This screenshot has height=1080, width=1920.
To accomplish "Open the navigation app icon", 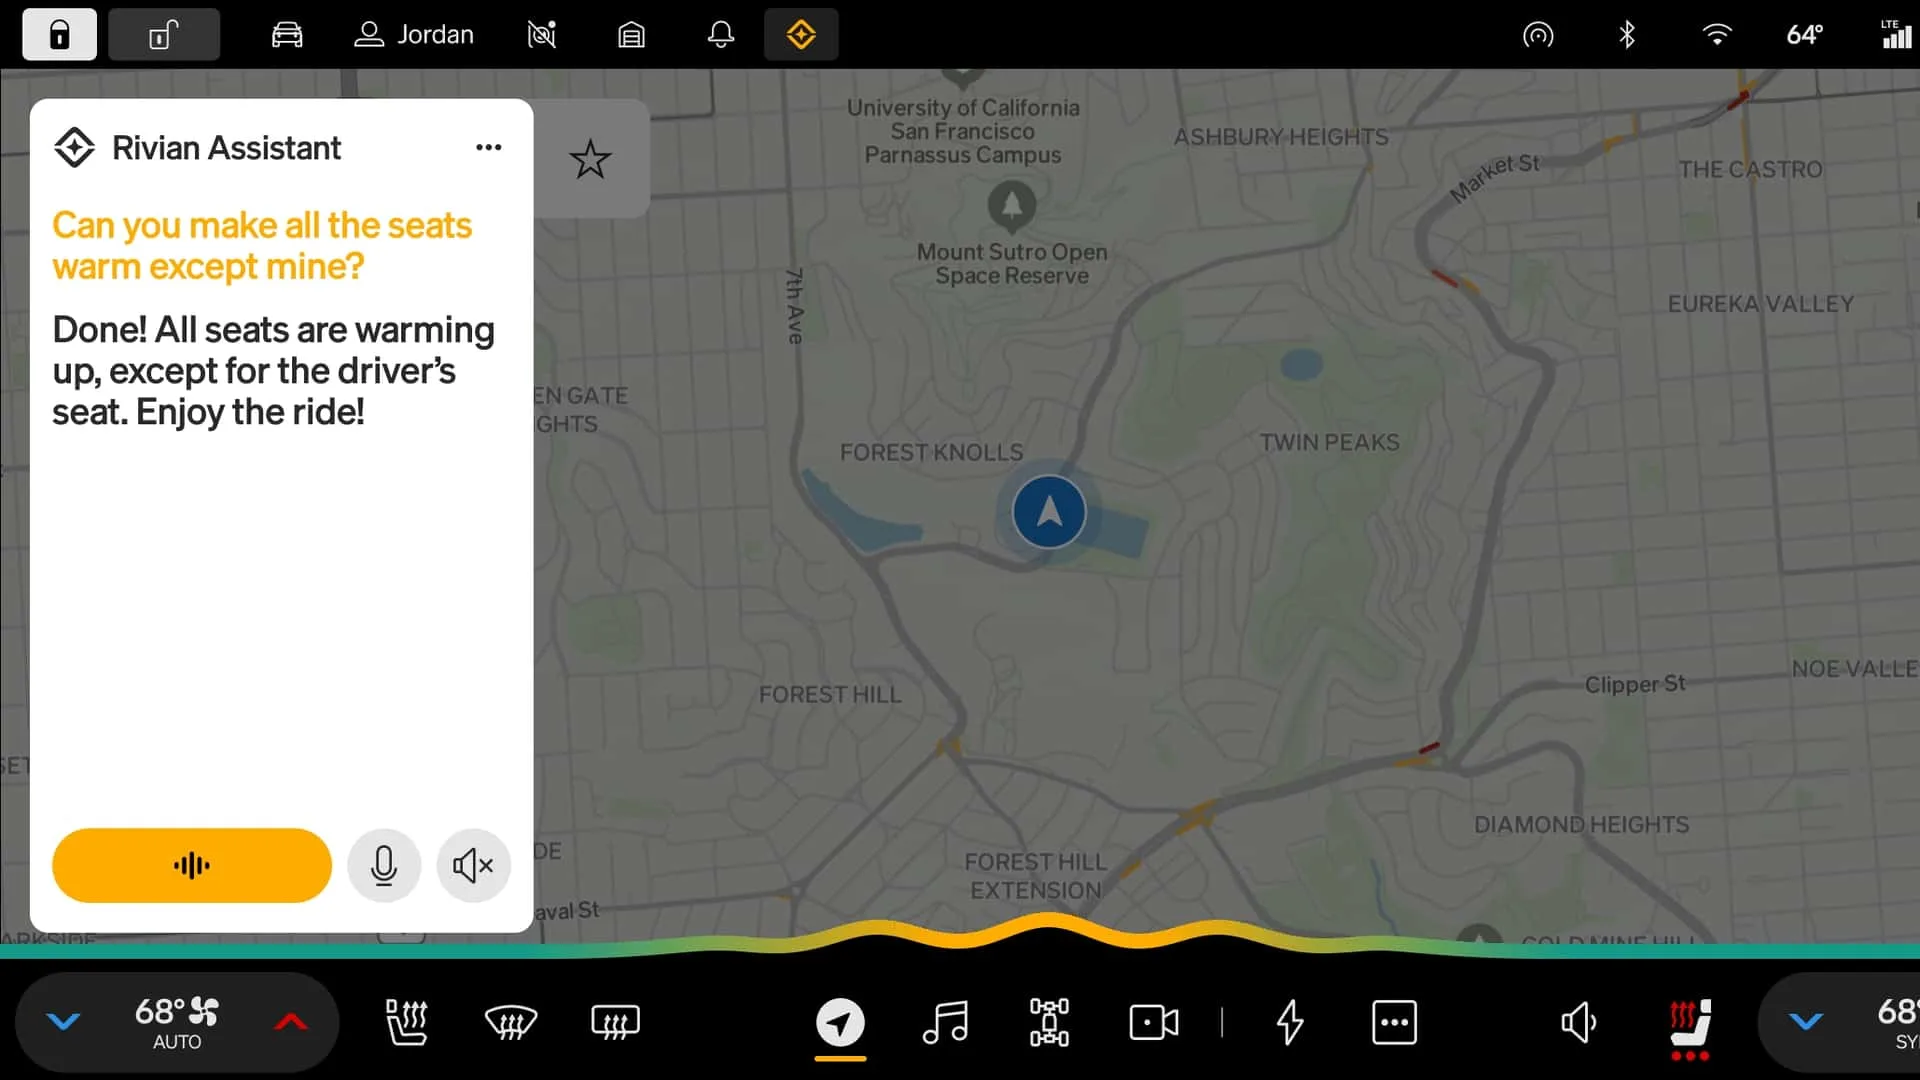I will pos(840,1022).
